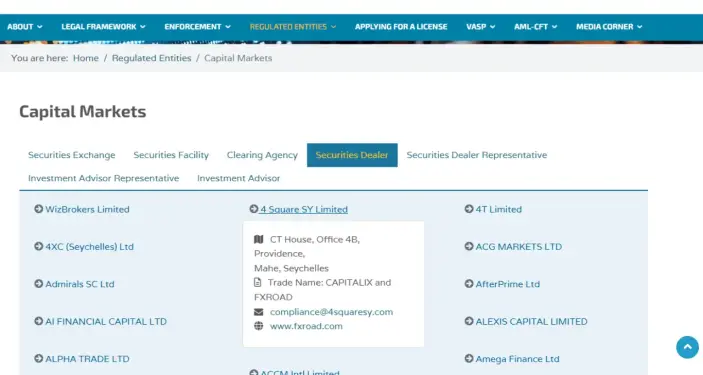Click the CT House, Office 4B address line
Image resolution: width=703 pixels, height=375 pixels.
pyautogui.click(x=315, y=240)
